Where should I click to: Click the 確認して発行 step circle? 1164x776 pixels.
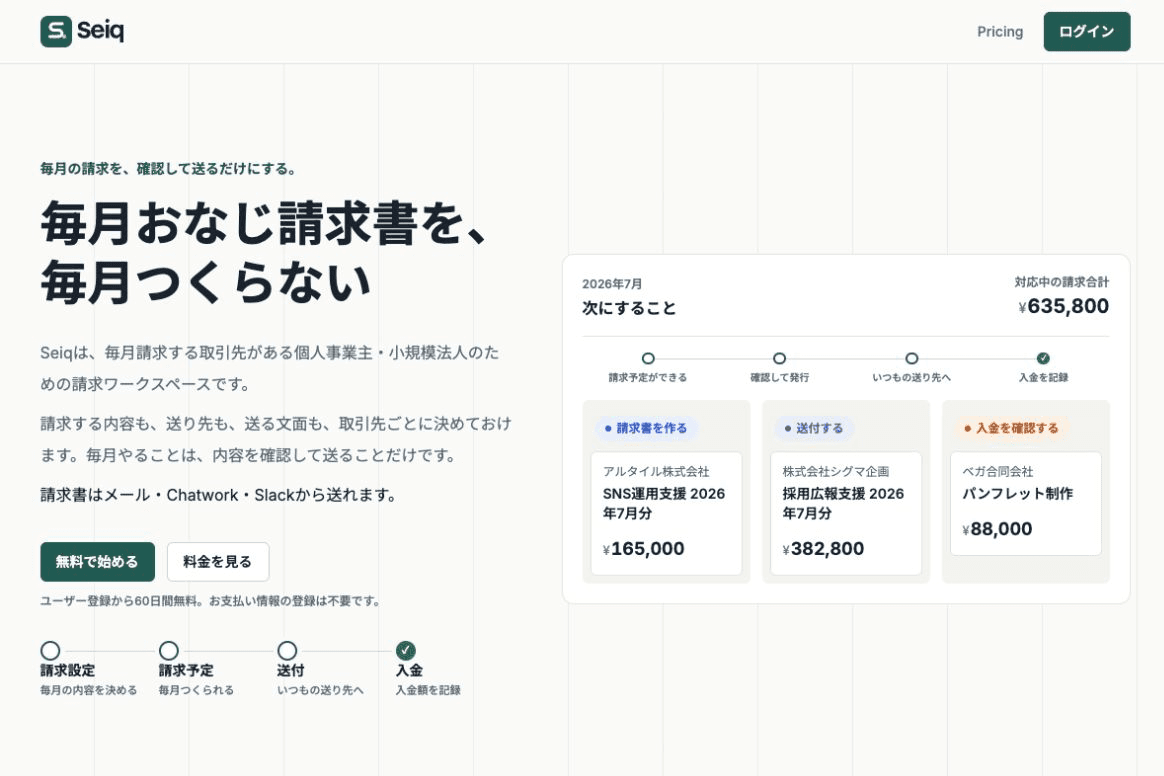779,358
